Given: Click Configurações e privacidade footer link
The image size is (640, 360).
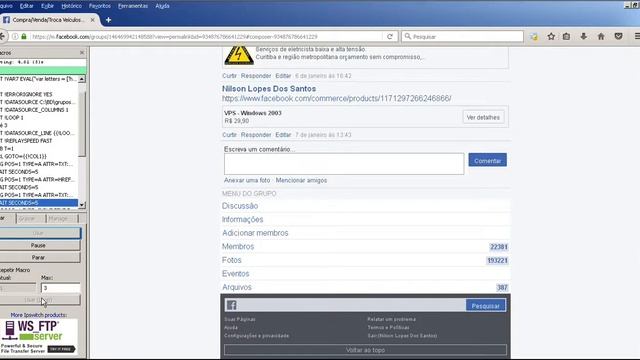Looking at the screenshot, I should pyautogui.click(x=256, y=336).
